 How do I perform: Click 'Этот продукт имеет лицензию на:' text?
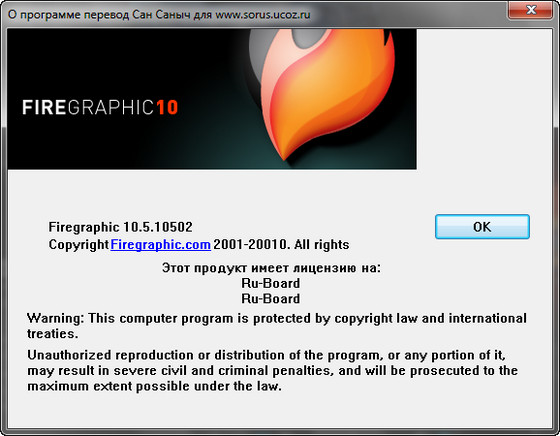[271, 267]
